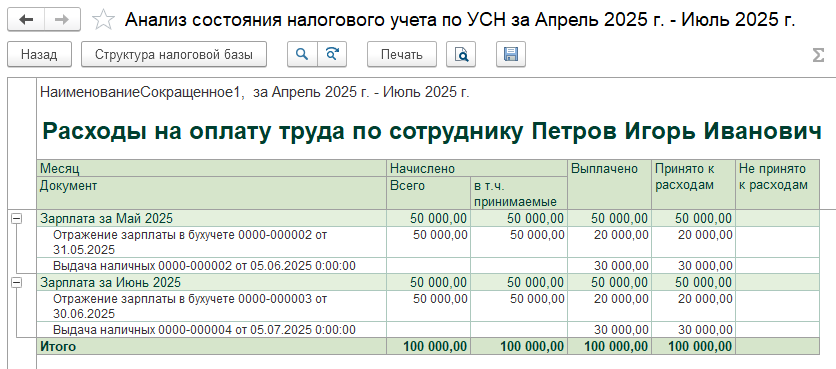The image size is (836, 369).
Task: Click the Месяц column header
Action: pos(212,169)
